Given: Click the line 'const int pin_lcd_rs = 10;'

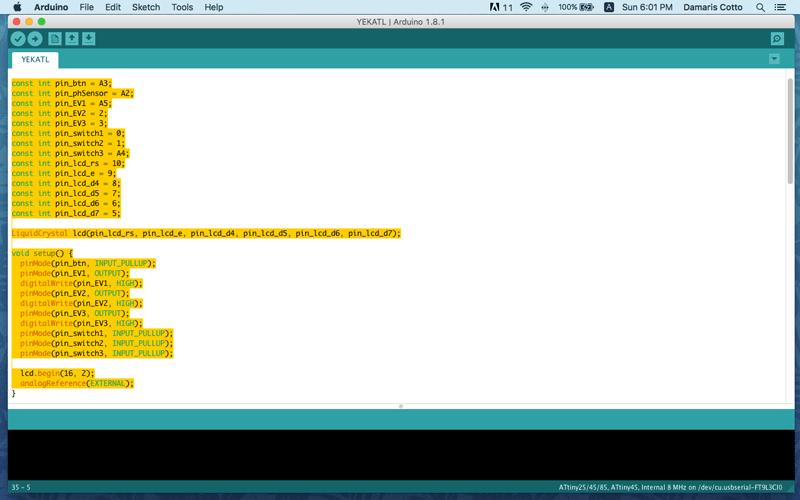Looking at the screenshot, I should [68, 163].
